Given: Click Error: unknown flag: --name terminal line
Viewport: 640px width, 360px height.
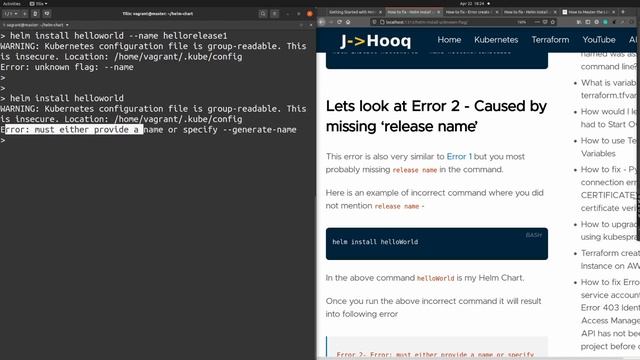Looking at the screenshot, I should point(67,67).
